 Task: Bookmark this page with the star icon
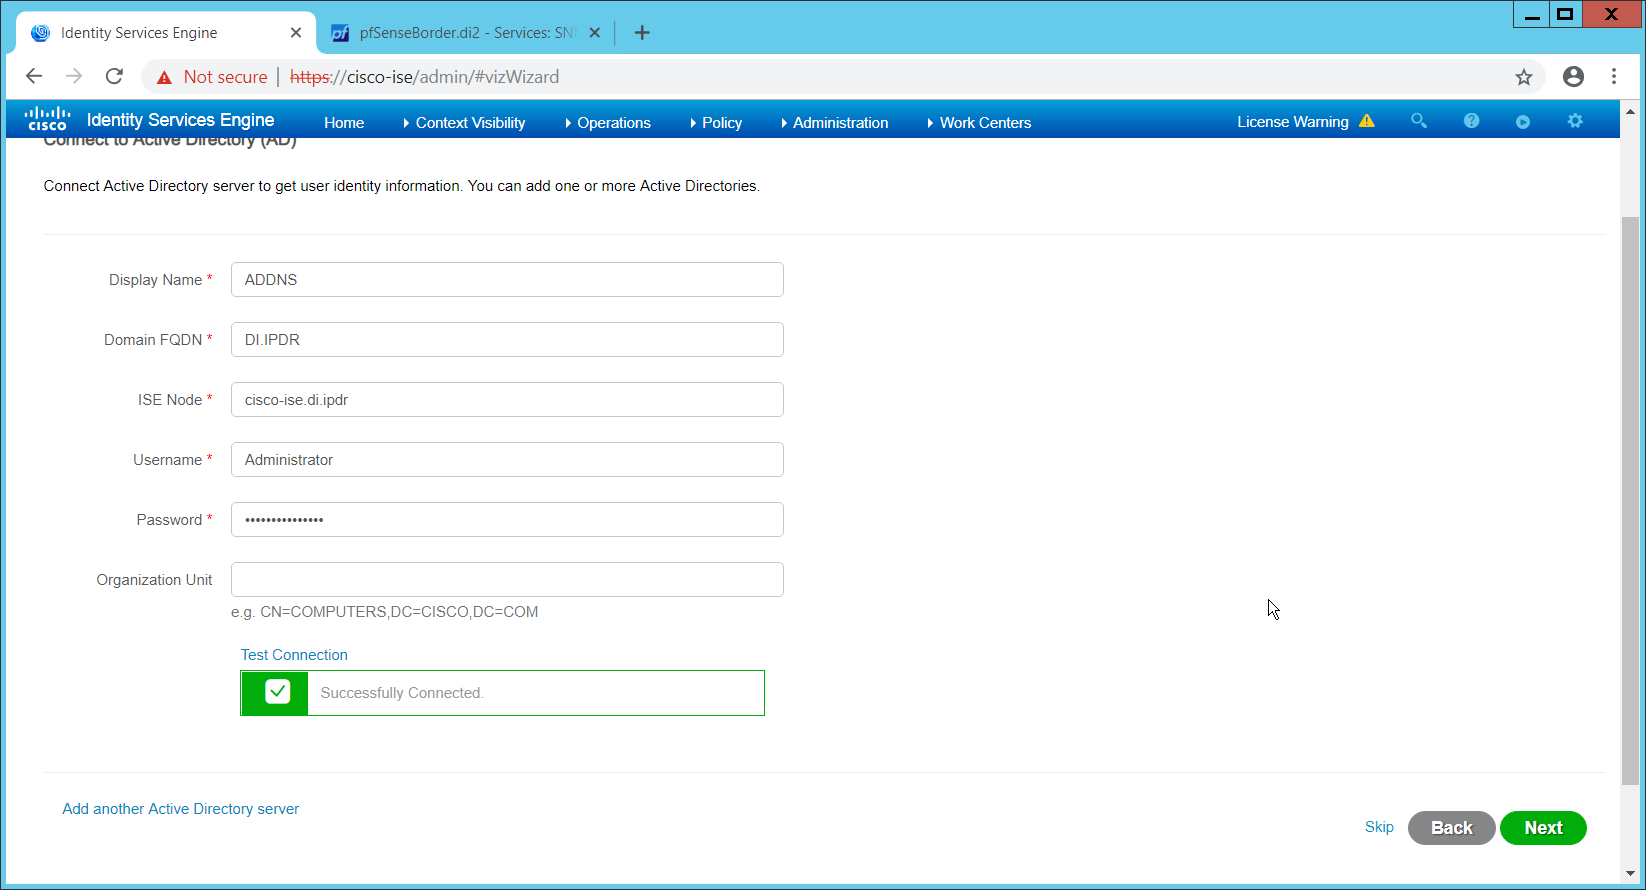1523,77
